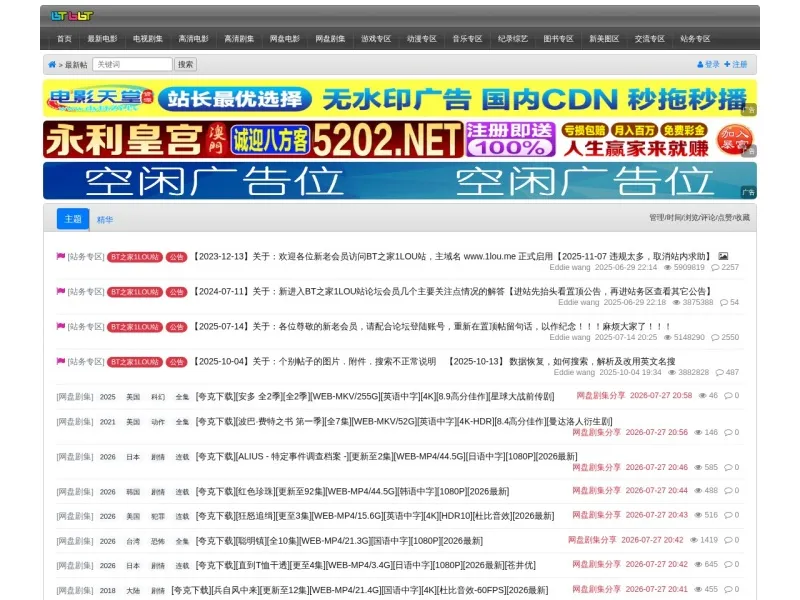Select the 主题 tab
The width and height of the screenshot is (800, 600).
(73, 219)
